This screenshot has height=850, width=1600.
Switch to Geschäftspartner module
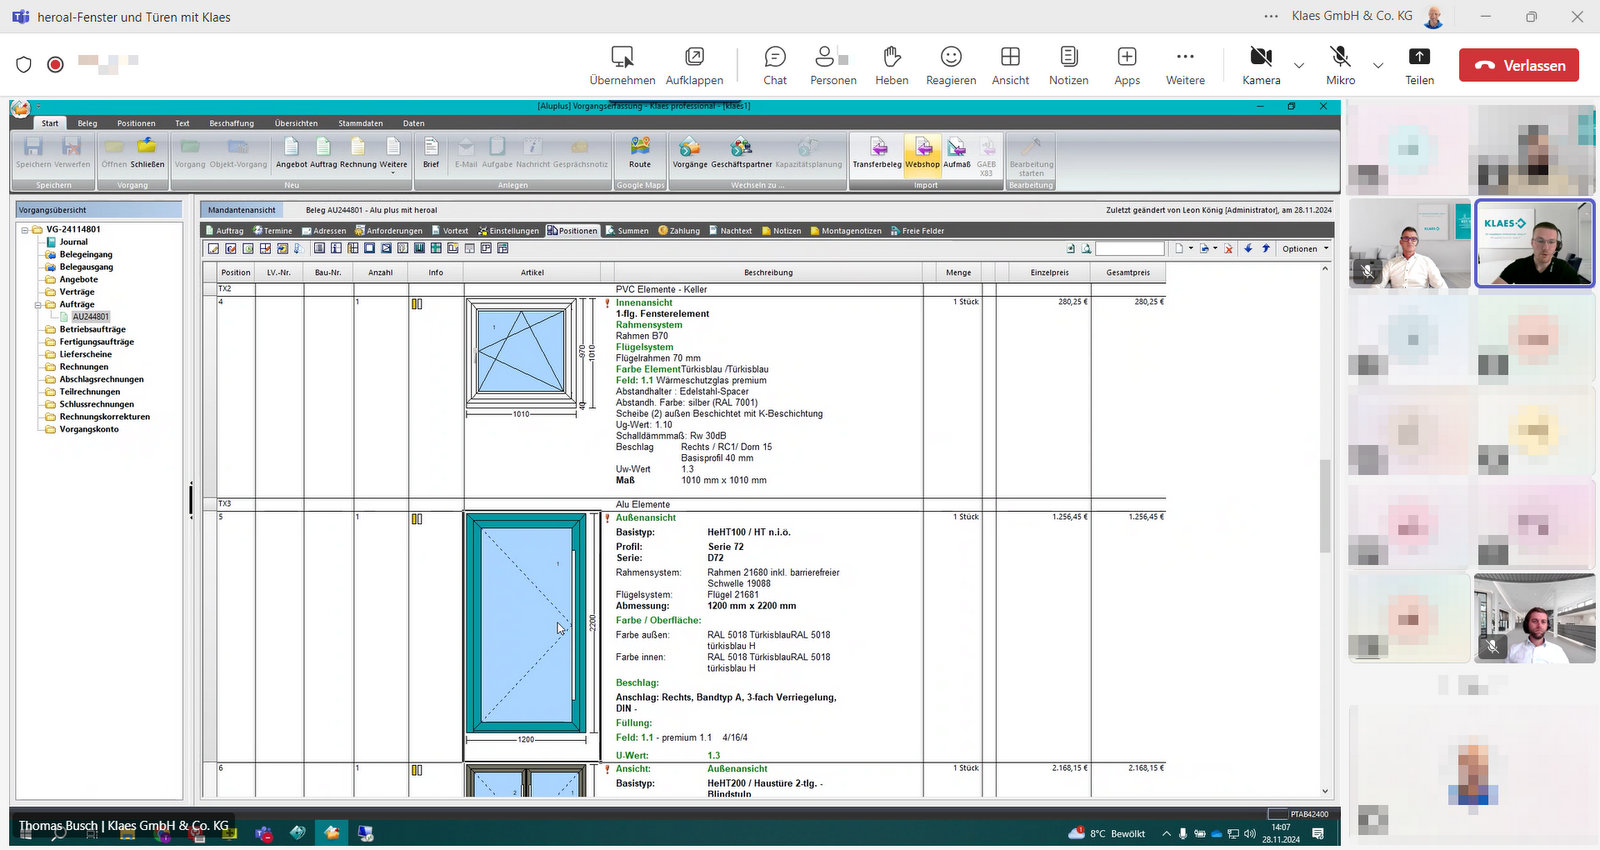[741, 153]
